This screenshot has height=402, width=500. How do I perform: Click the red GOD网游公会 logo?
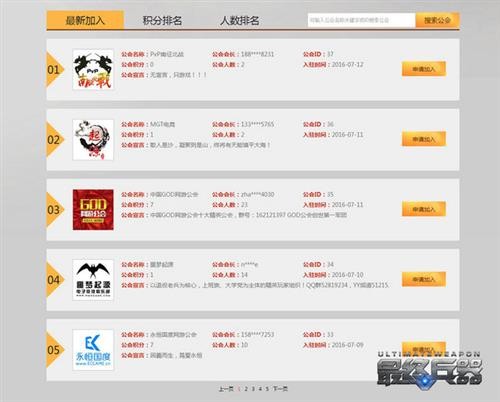[93, 210]
